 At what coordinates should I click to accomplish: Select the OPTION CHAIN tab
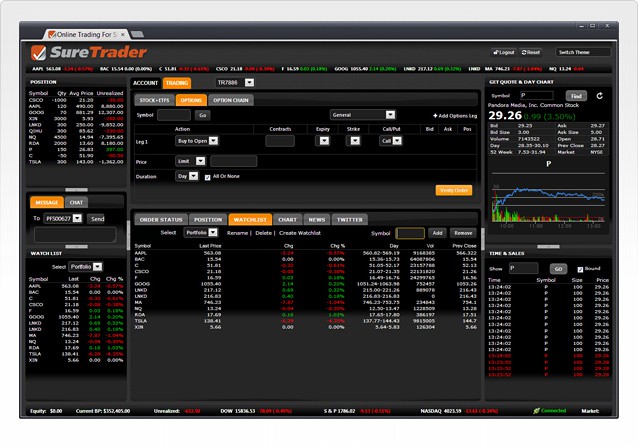click(x=231, y=100)
